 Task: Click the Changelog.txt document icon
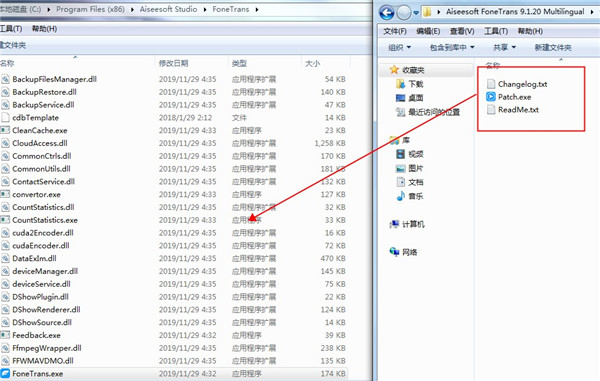(491, 84)
